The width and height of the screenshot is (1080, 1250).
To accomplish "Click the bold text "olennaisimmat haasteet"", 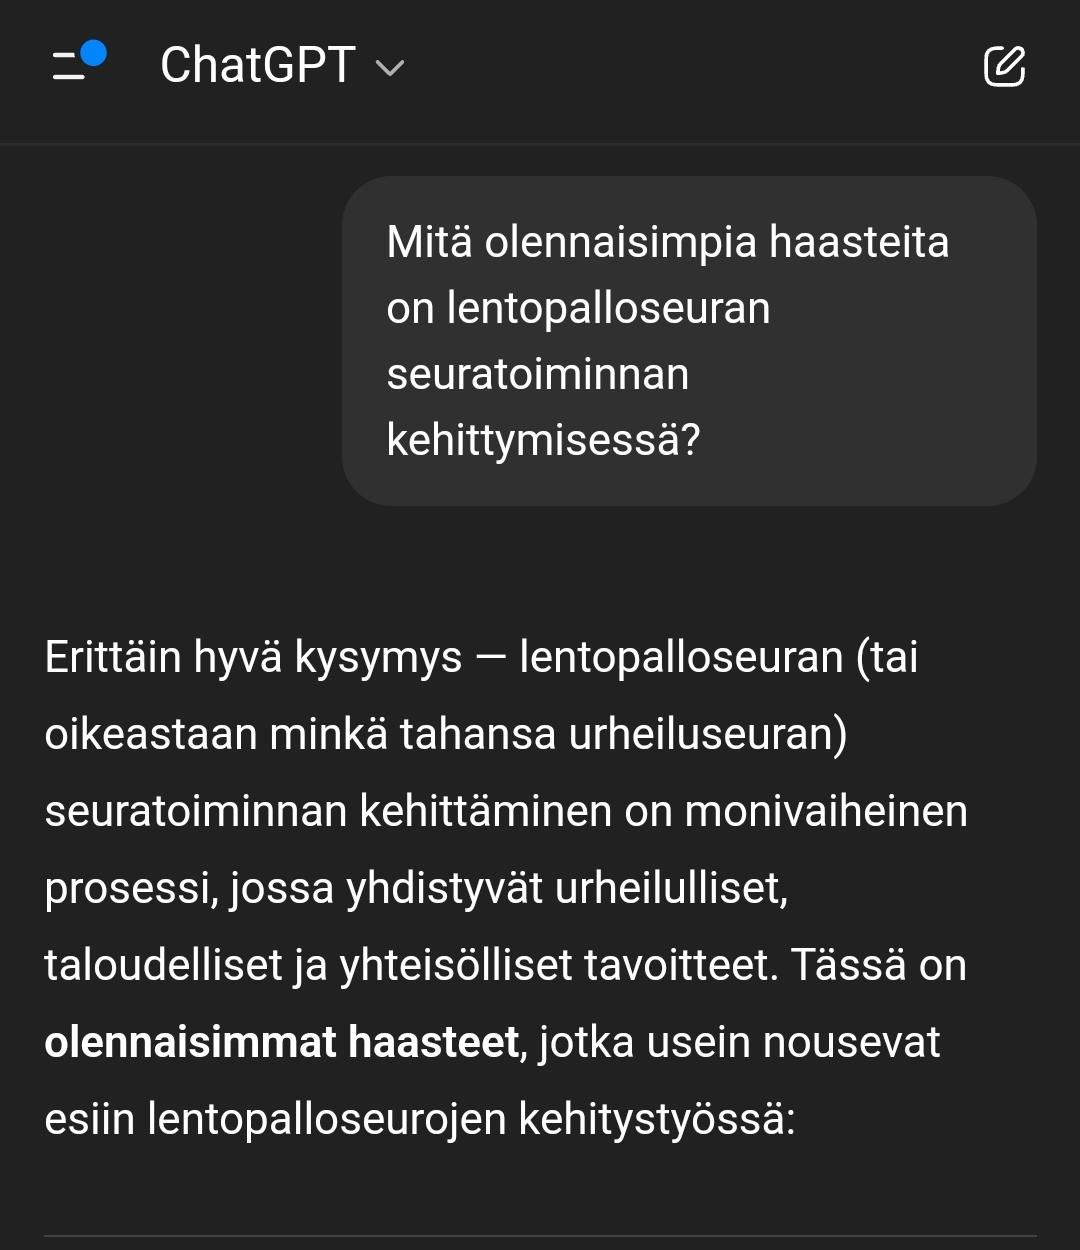I will (281, 1042).
